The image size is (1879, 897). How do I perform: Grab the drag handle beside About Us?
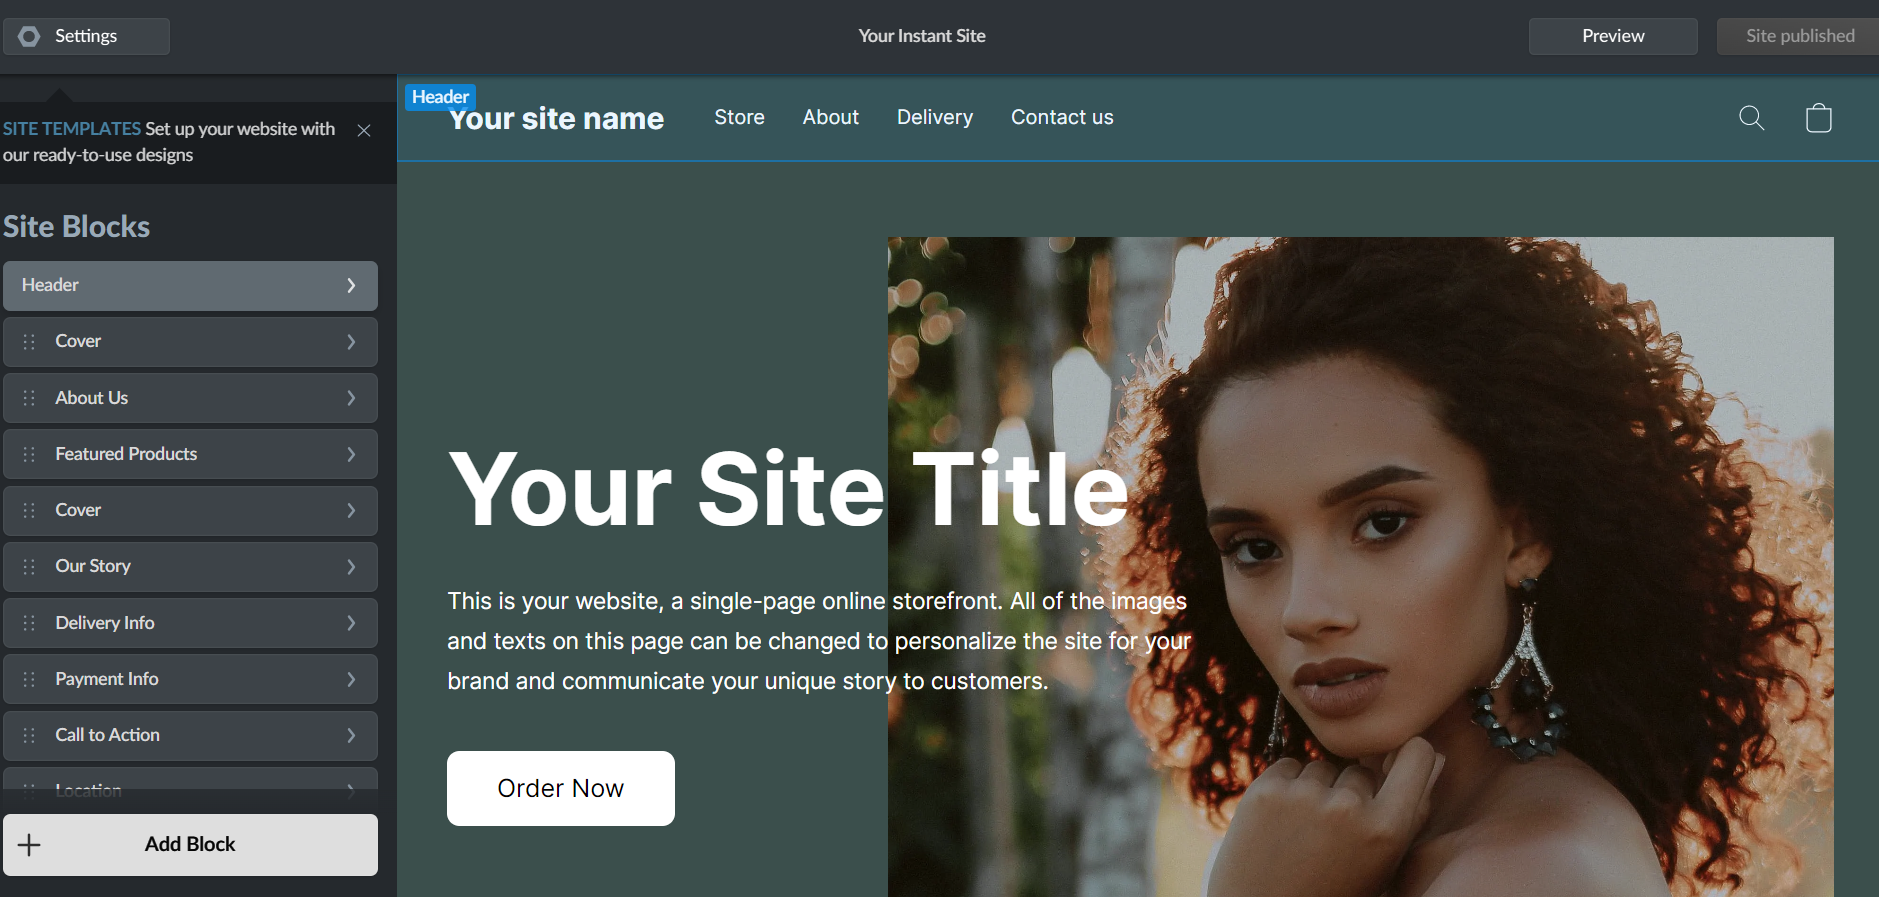pos(29,398)
